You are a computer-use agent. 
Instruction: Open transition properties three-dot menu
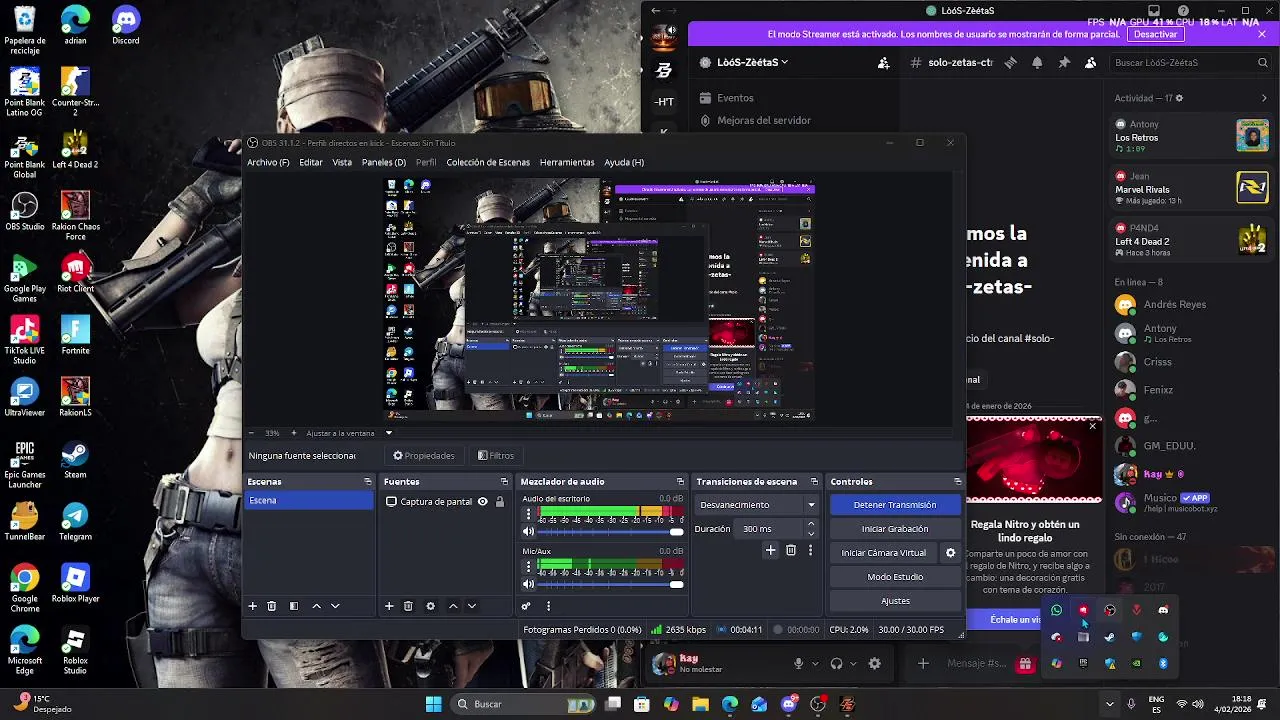810,550
